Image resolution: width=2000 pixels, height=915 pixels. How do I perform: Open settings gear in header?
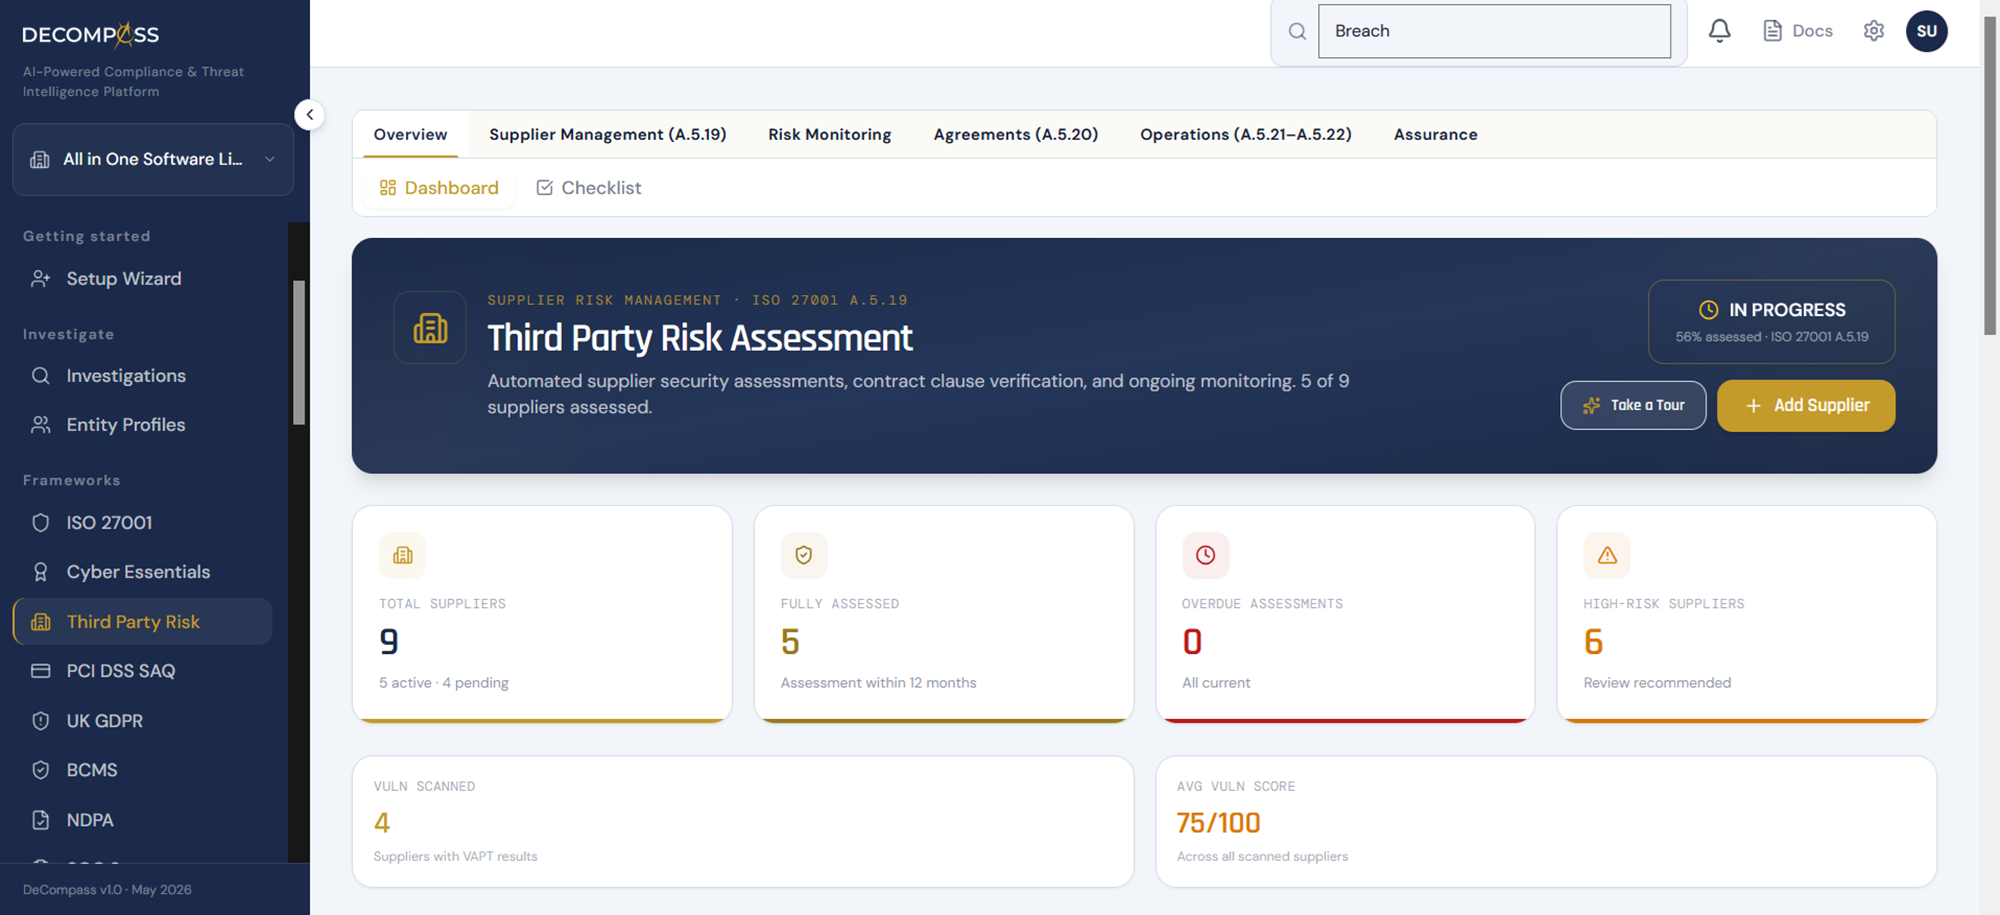(x=1874, y=31)
